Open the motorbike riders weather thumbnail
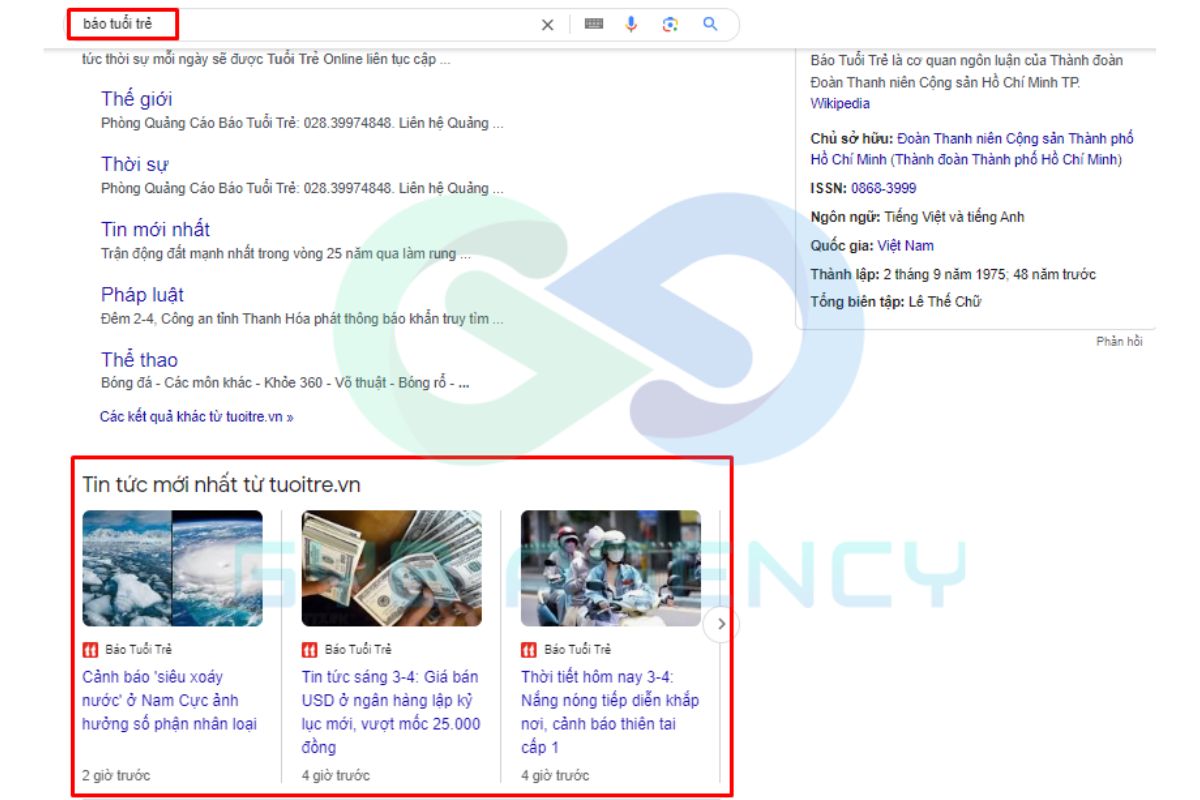1200x800 pixels. 611,568
